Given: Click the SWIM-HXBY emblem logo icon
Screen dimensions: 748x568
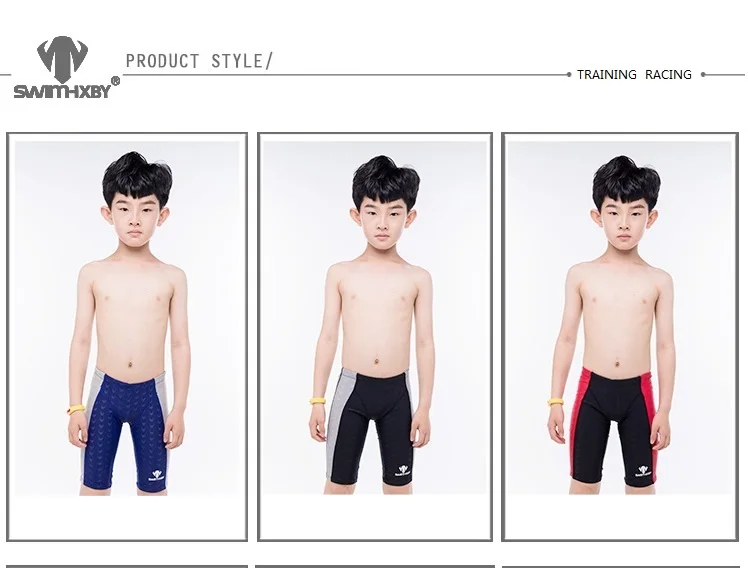Looking at the screenshot, I should (x=62, y=59).
